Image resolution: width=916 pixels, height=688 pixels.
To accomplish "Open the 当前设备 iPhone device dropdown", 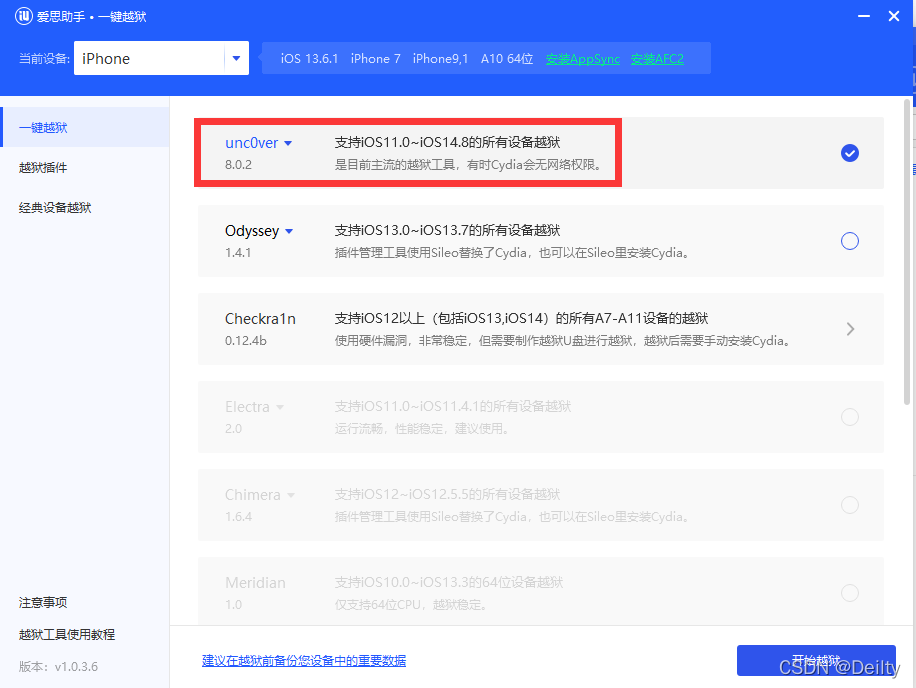I will (x=161, y=58).
